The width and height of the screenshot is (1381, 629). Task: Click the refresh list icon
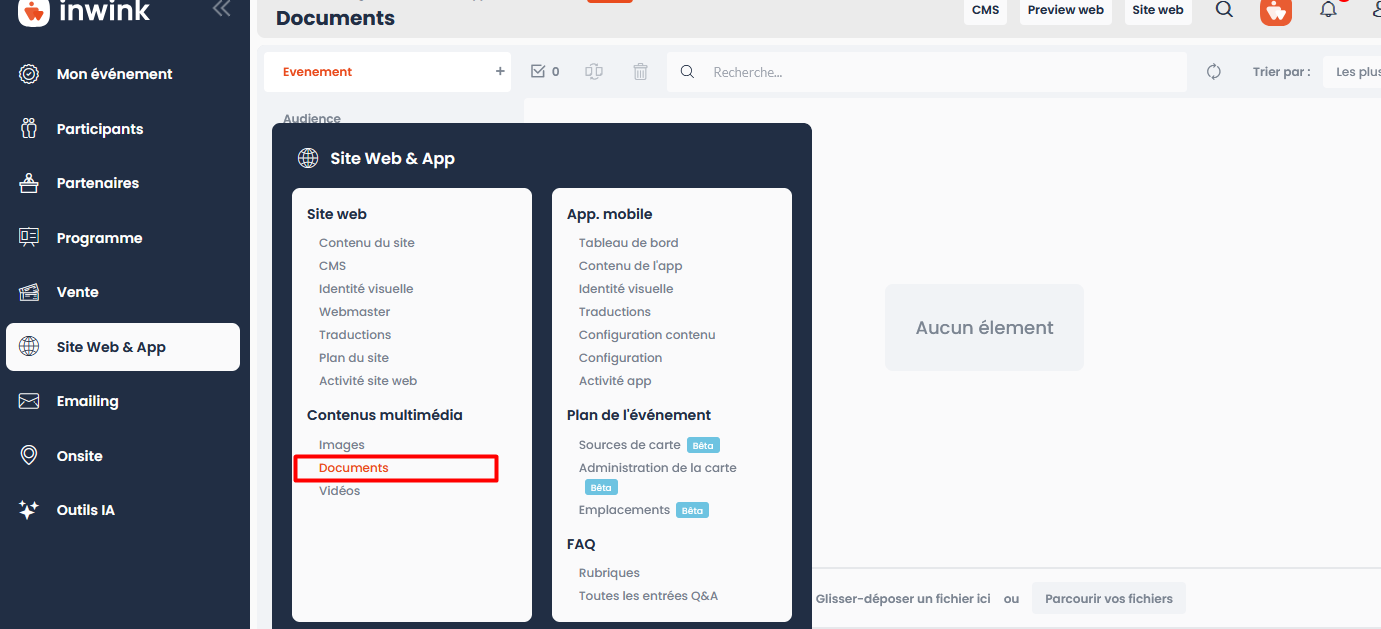[x=1214, y=72]
